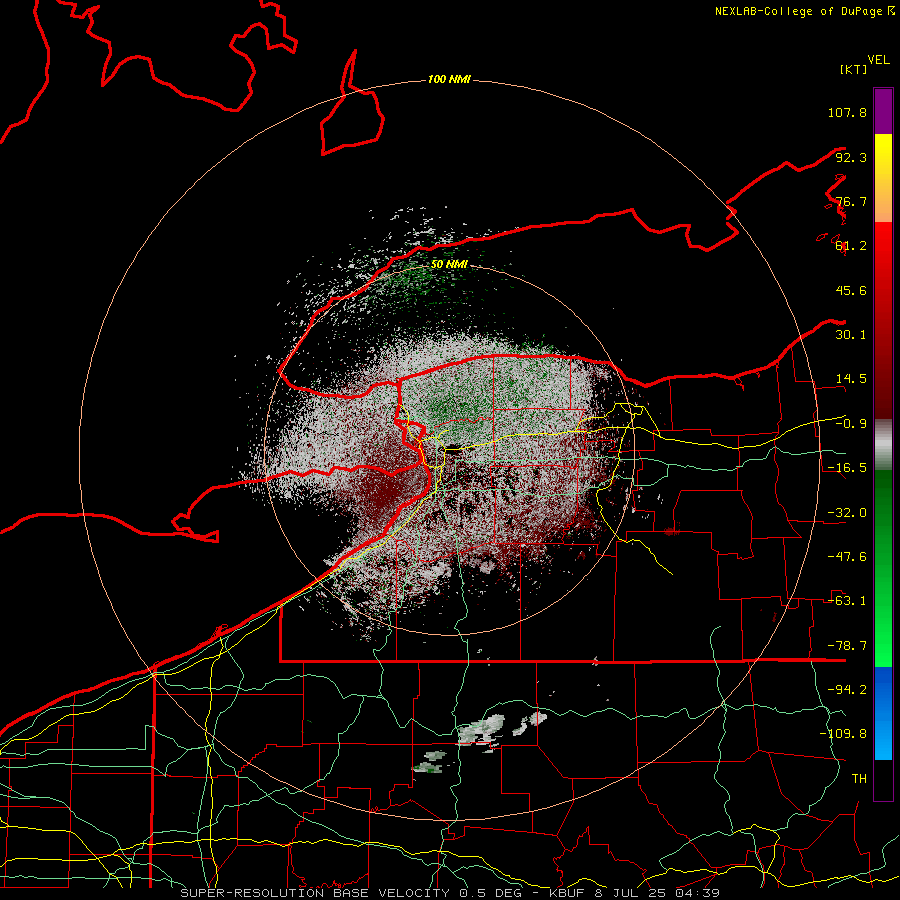This screenshot has width=900, height=900.
Task: Select the -78.7 scale value
Action: (x=847, y=646)
